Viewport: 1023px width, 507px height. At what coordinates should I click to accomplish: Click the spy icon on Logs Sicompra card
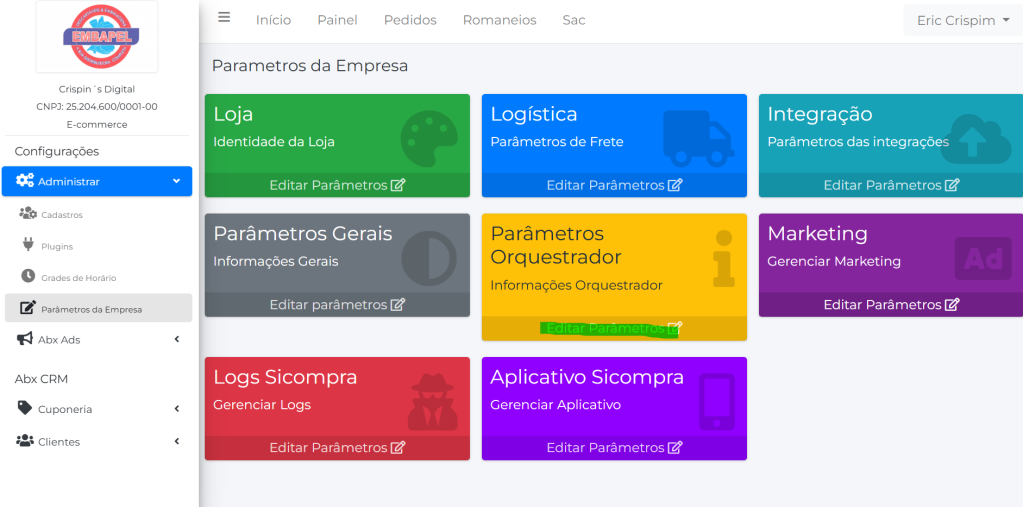coord(433,401)
